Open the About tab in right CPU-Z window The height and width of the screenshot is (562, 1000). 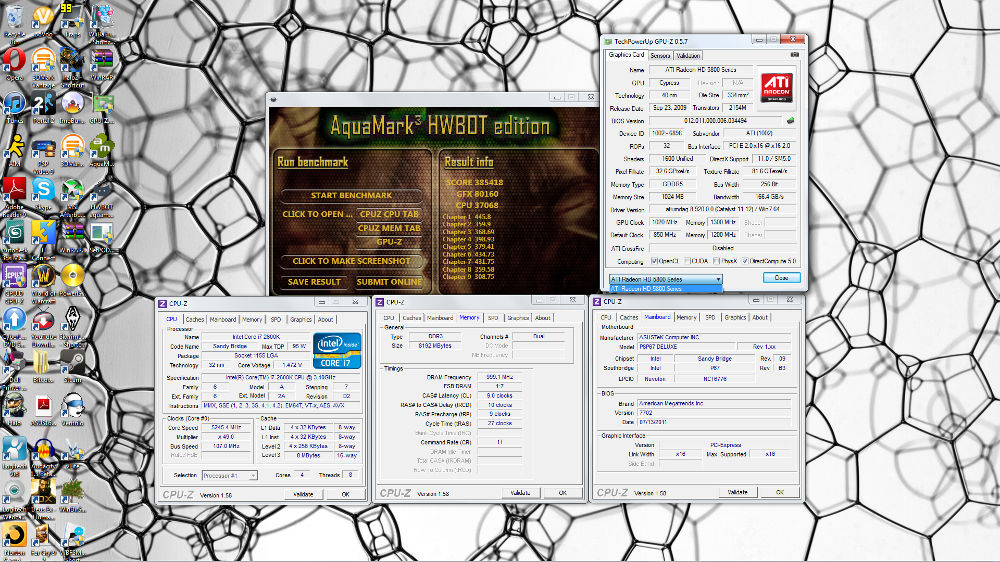(x=760, y=317)
